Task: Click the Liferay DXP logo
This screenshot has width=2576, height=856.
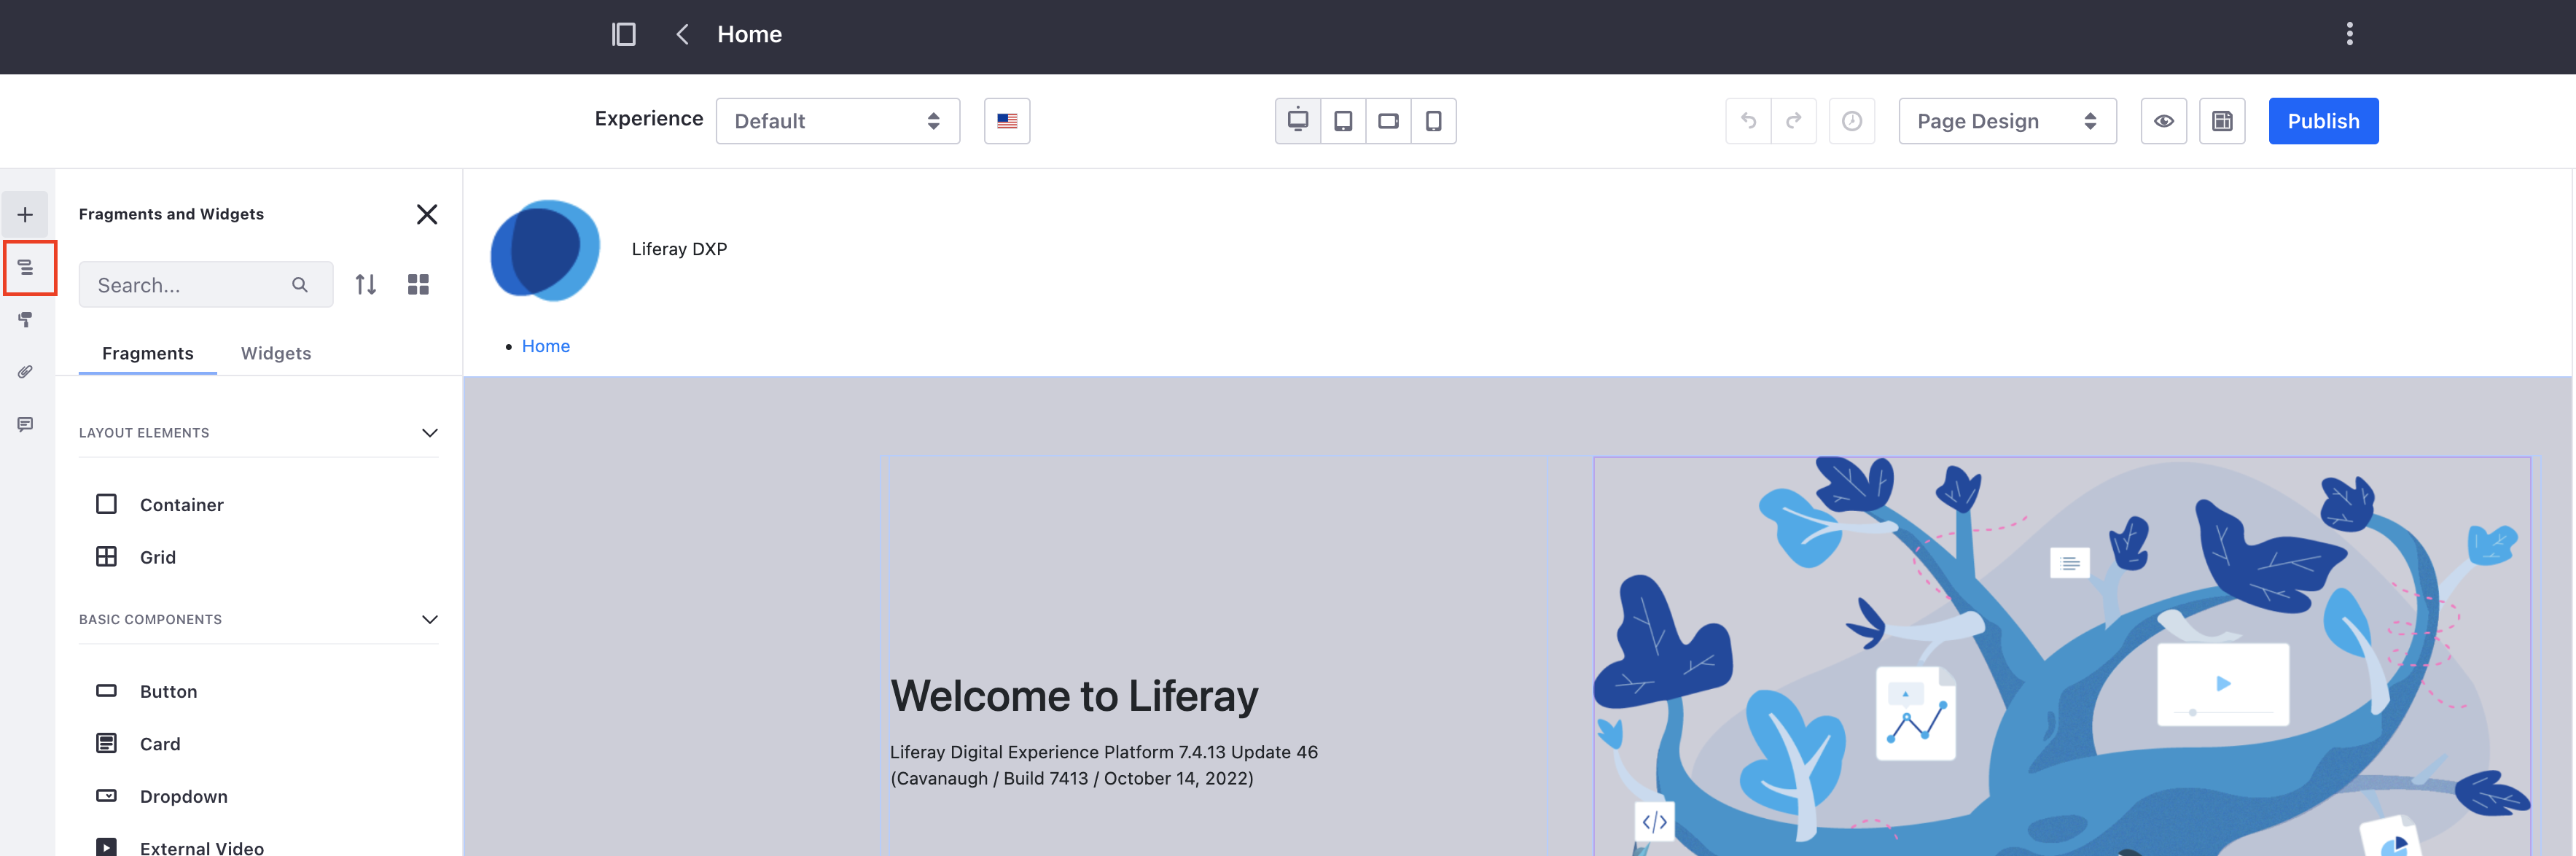Action: [545, 250]
